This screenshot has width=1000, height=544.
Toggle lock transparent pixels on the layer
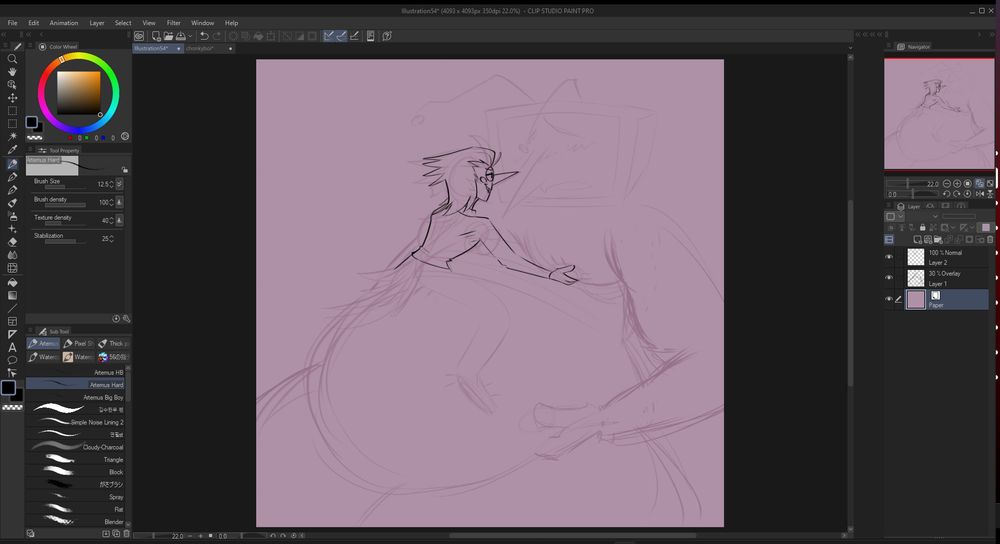point(932,228)
